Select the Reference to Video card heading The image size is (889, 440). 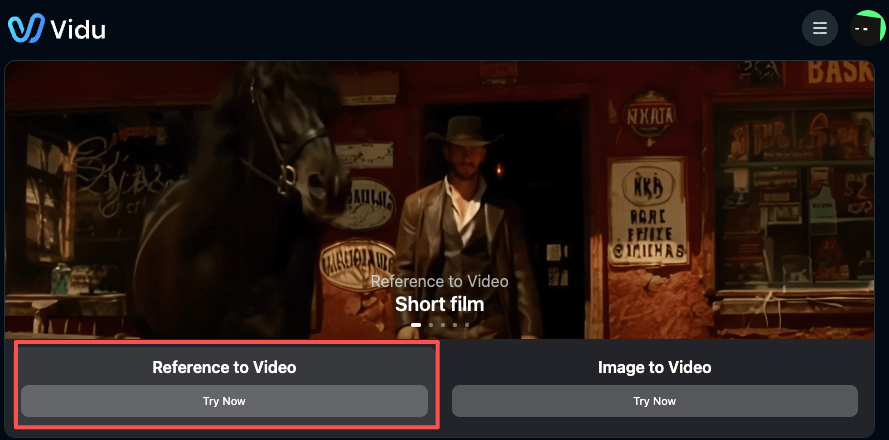coord(224,367)
